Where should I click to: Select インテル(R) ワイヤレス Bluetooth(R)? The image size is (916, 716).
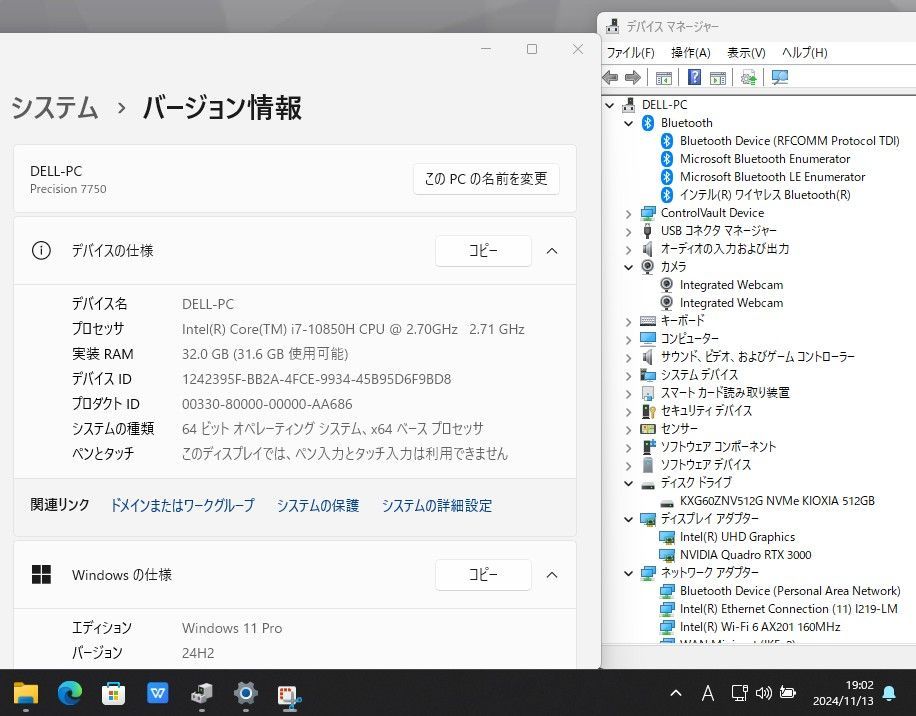point(765,195)
